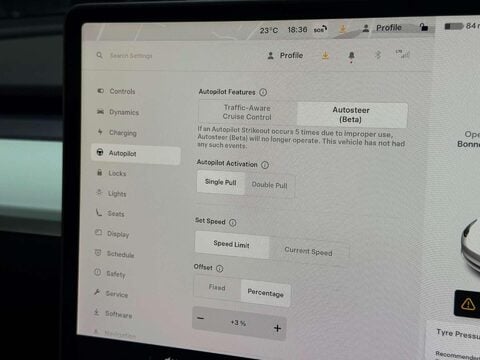Select Traffic-Aware Cruise Control option

[247, 112]
